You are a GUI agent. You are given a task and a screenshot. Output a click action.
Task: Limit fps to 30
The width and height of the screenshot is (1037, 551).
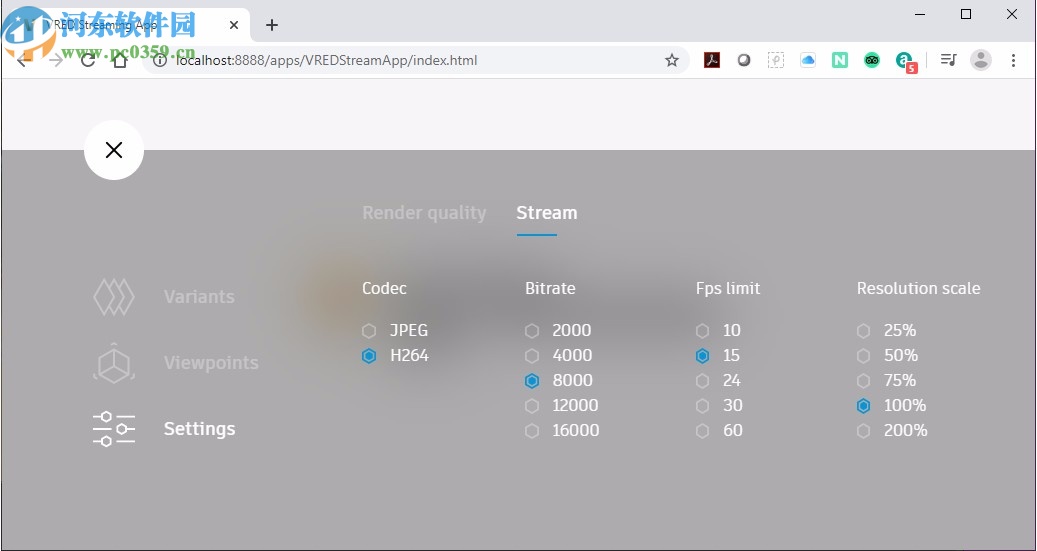click(x=719, y=405)
